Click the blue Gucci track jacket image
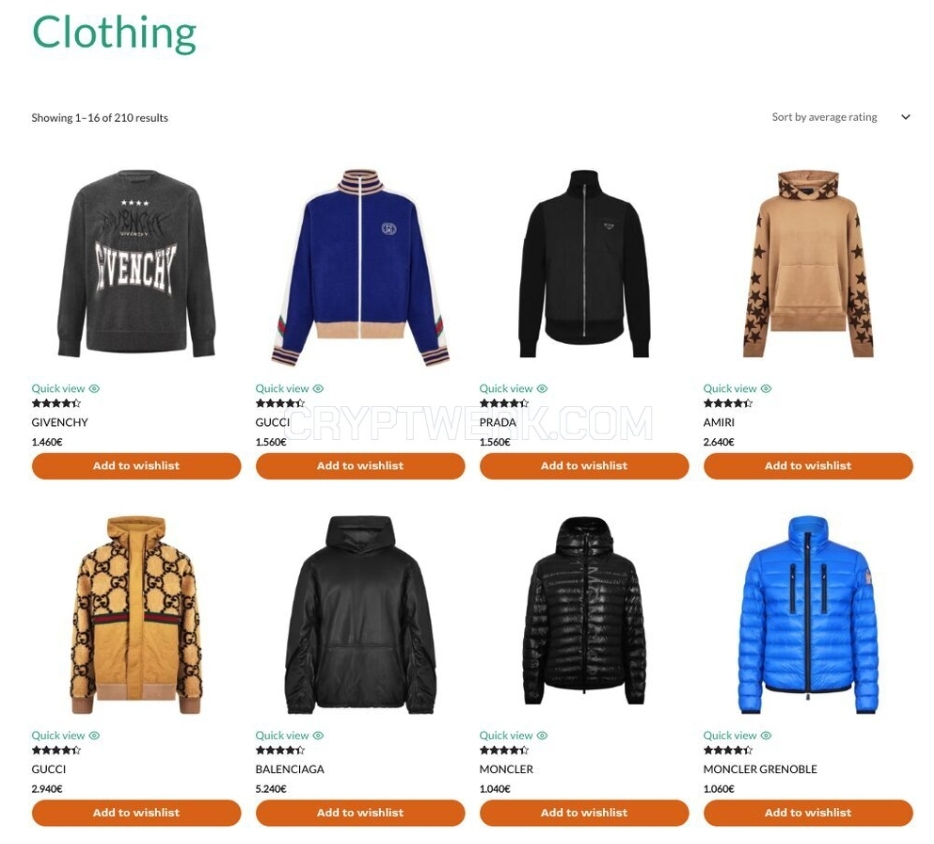The width and height of the screenshot is (934, 844). 360,267
